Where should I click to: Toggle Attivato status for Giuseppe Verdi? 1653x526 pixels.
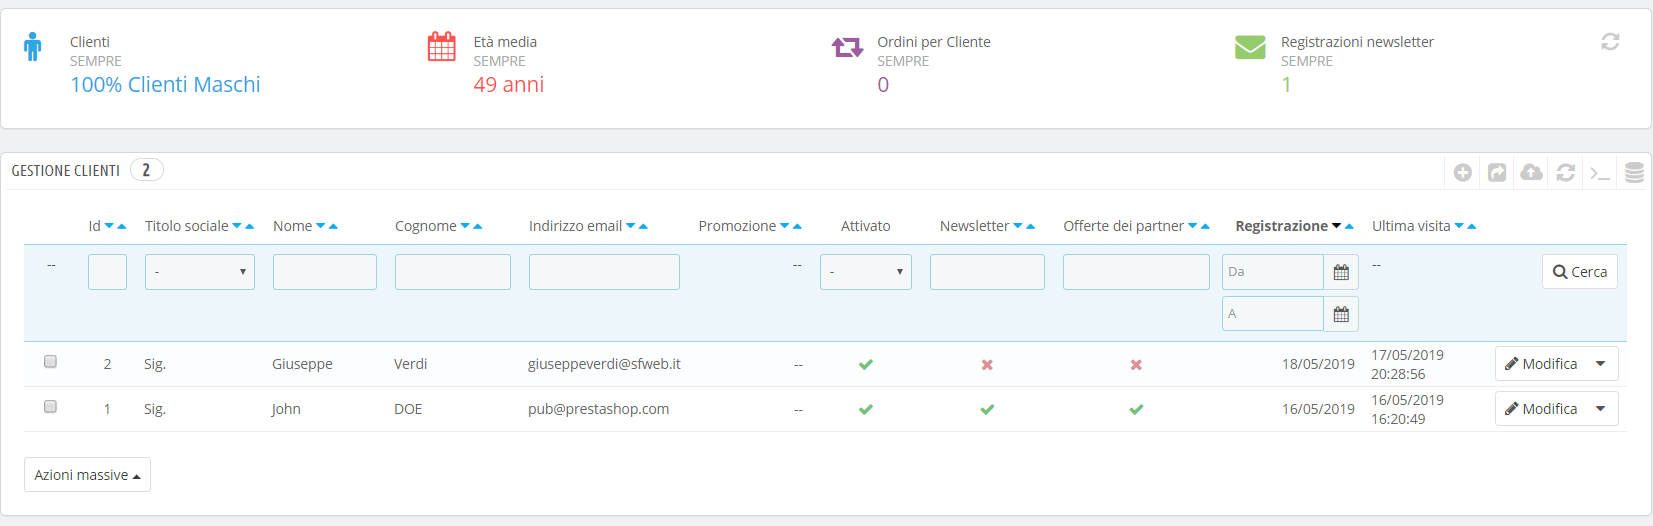pyautogui.click(x=866, y=365)
